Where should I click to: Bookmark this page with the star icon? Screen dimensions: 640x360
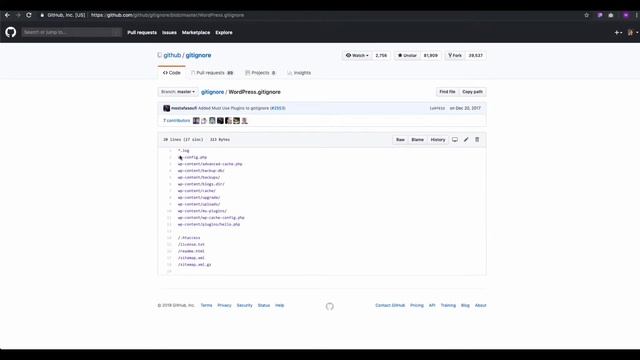point(587,15)
